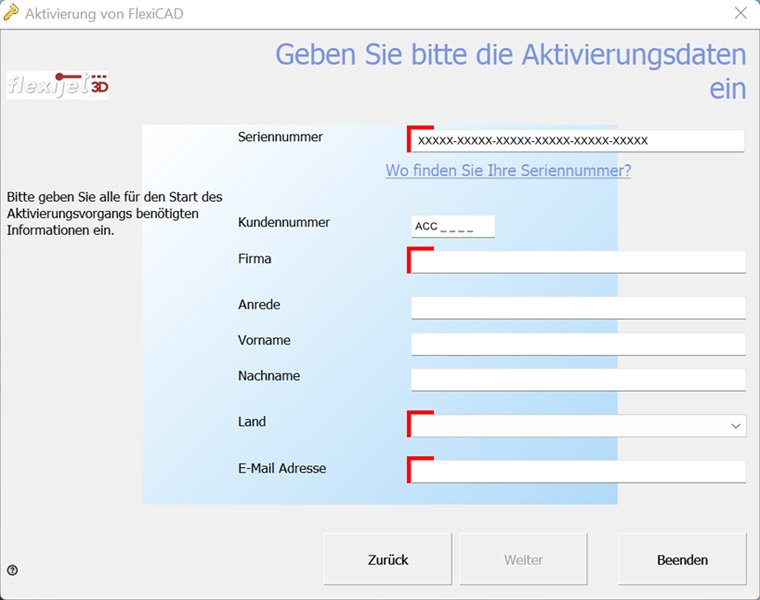Click the Nachname text box

pyautogui.click(x=578, y=379)
